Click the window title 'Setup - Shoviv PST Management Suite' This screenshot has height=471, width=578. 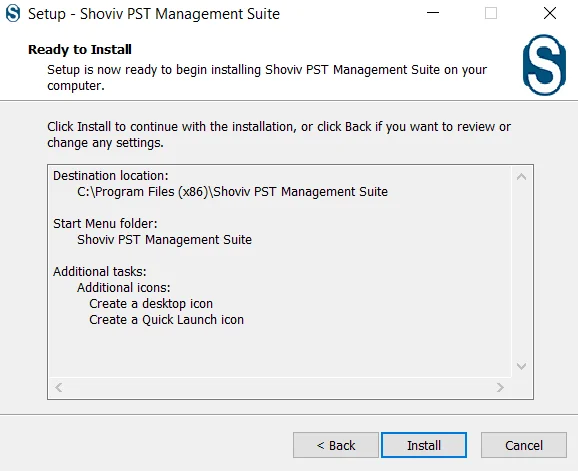point(154,14)
